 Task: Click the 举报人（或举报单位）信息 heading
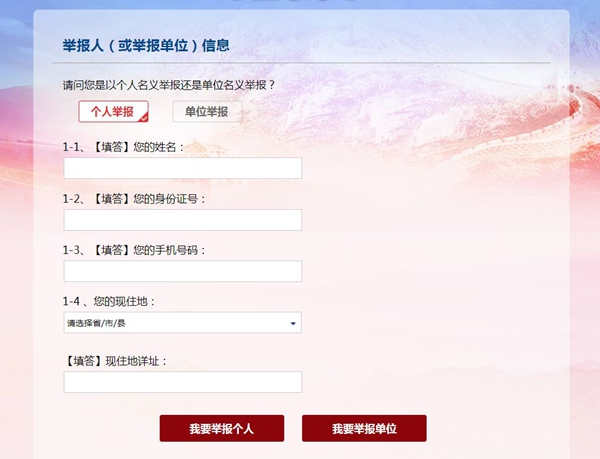pos(146,45)
